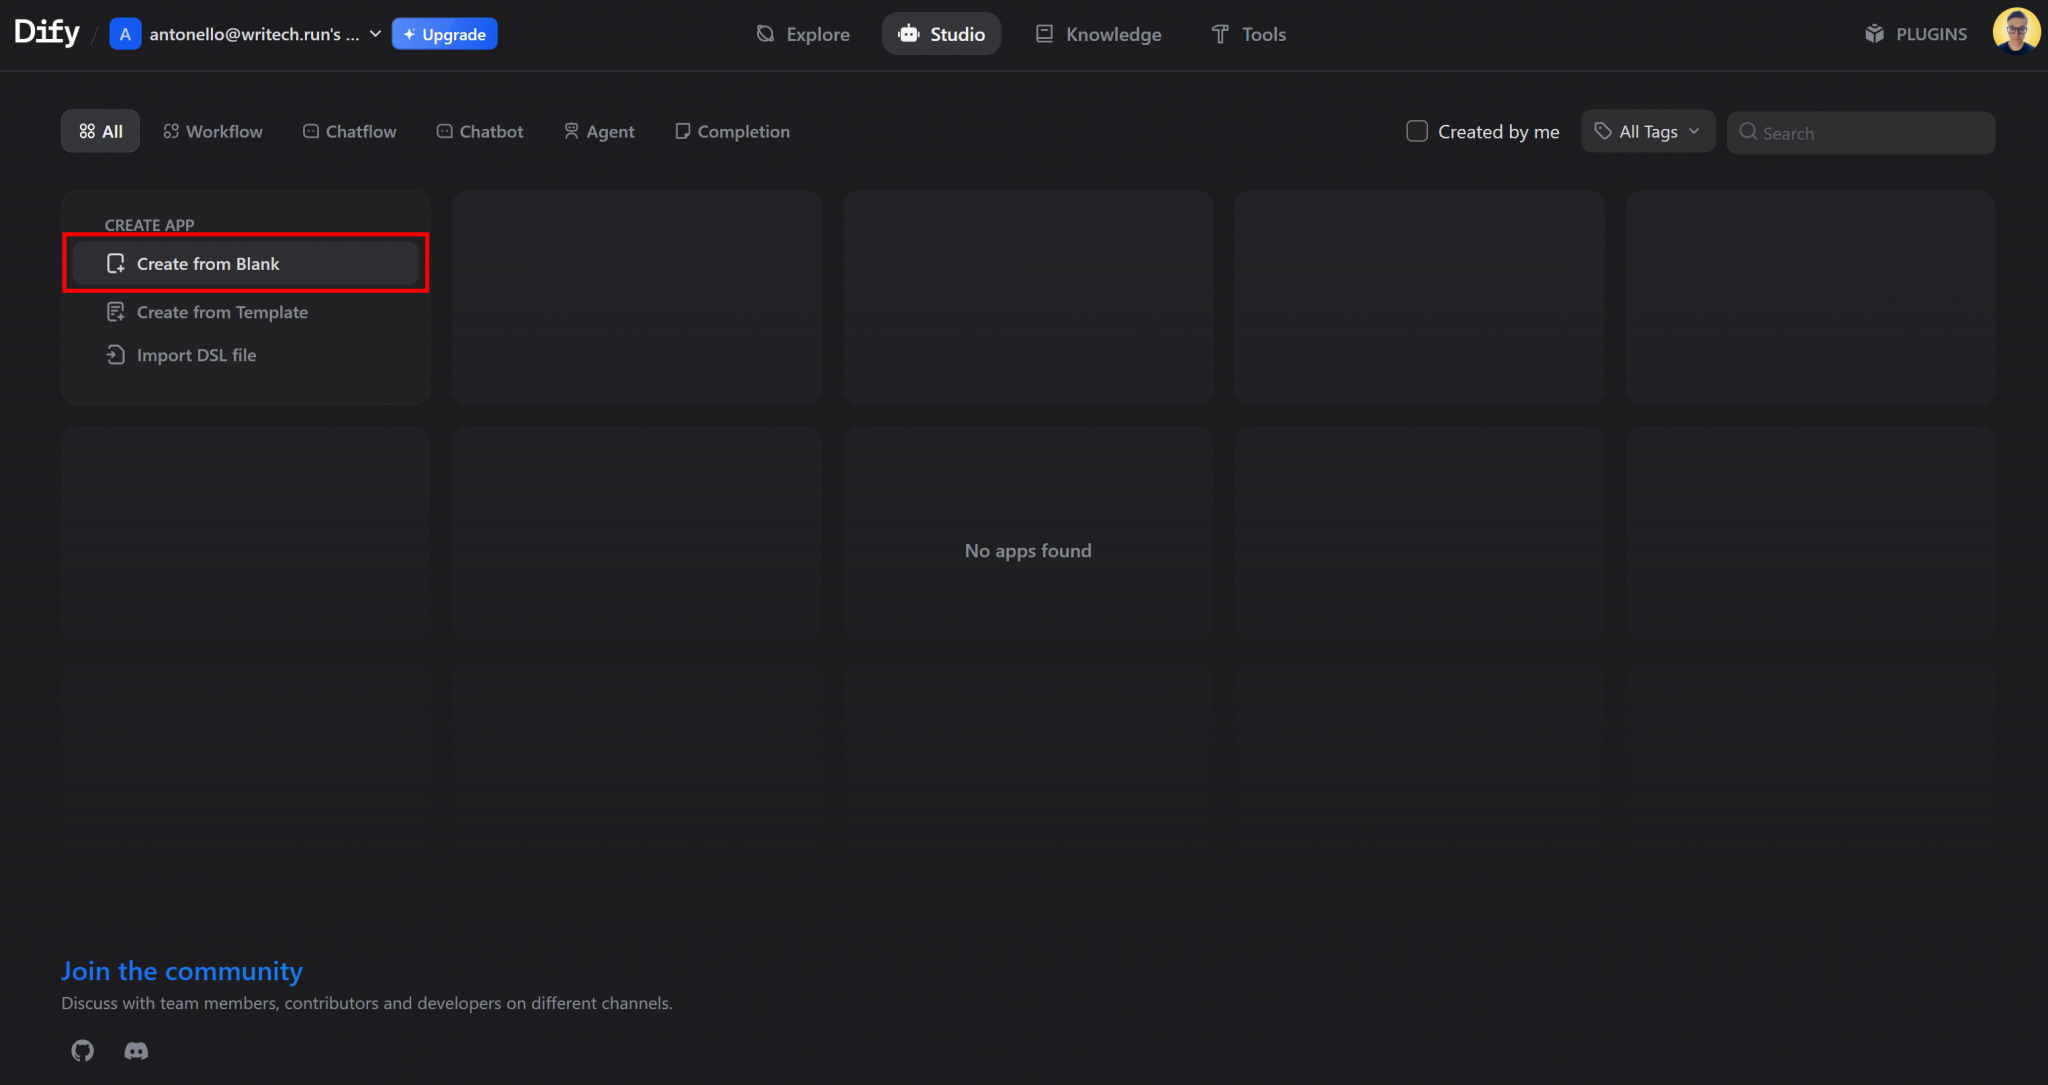
Task: Select the Workflow filter
Action: coord(212,131)
